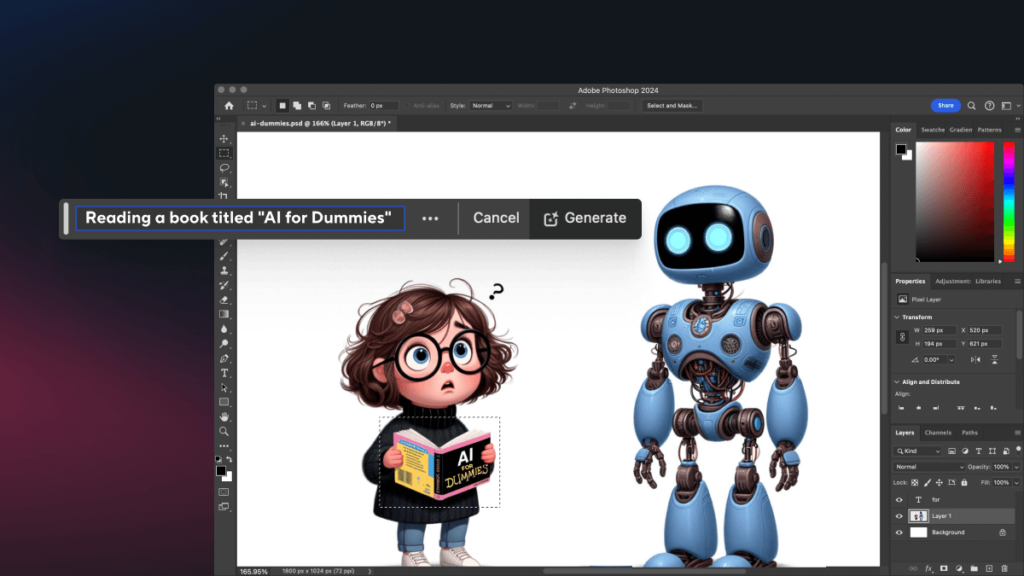1024x576 pixels.
Task: Switch to the Patterns tab
Action: 989,130
